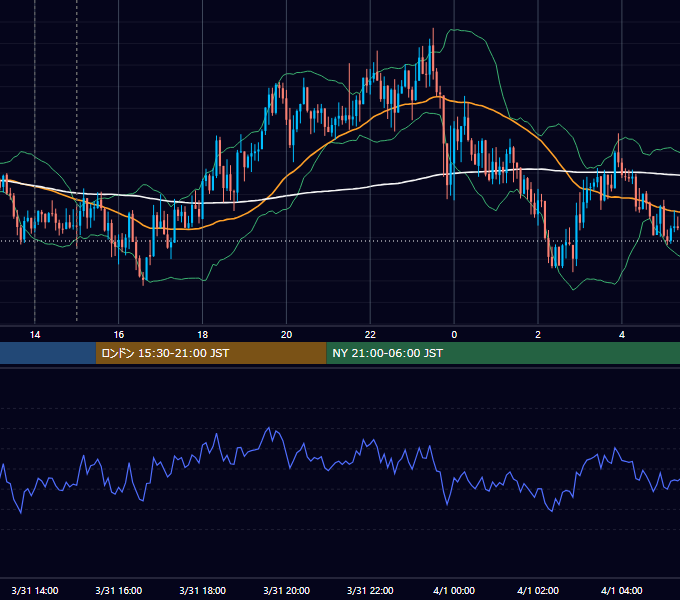Click the 20 hour label on the price chart axis

pos(286,335)
